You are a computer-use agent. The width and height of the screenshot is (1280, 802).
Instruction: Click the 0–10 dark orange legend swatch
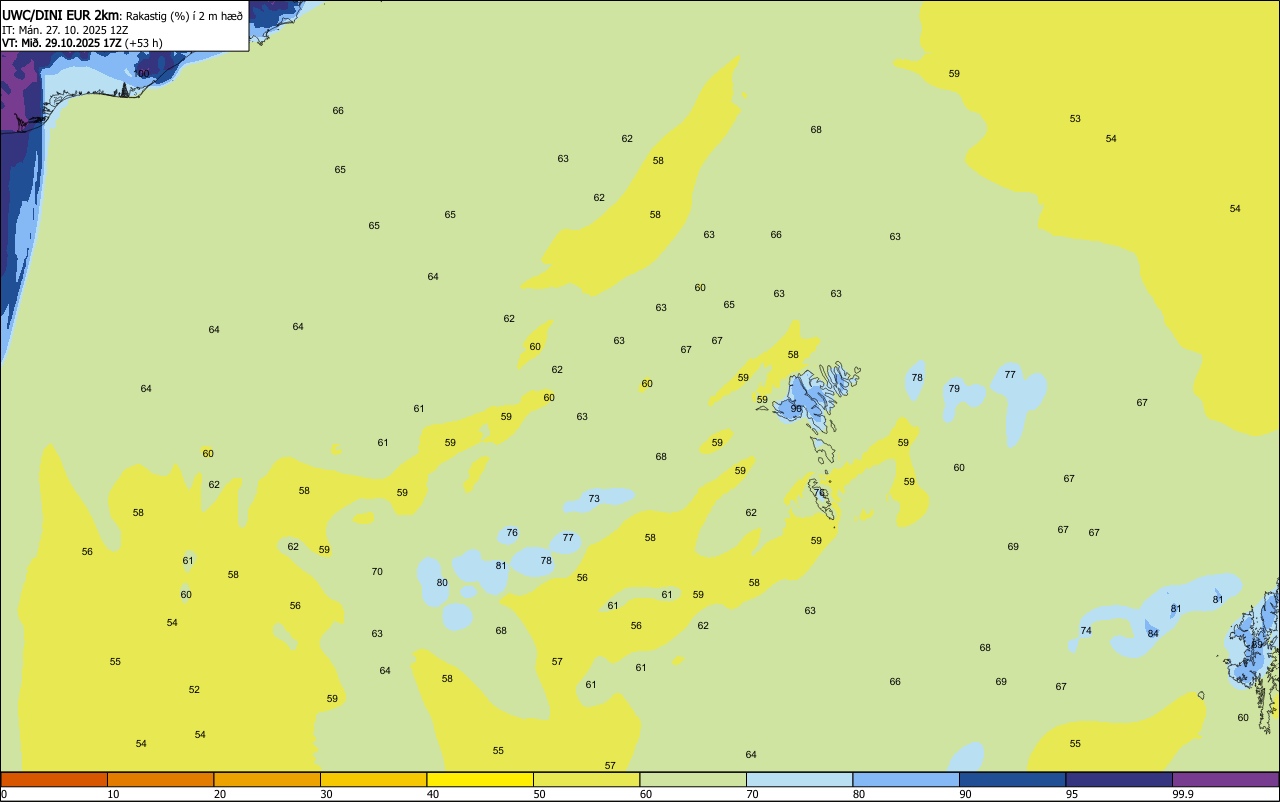[x=54, y=779]
